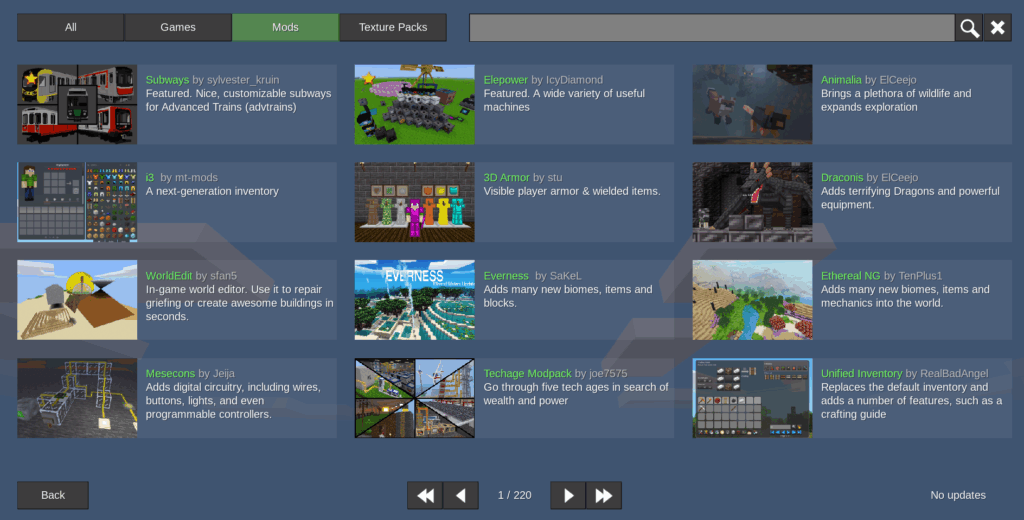Image resolution: width=1024 pixels, height=520 pixels.
Task: Click the Unified Inventory mod thumbnail
Action: point(752,398)
